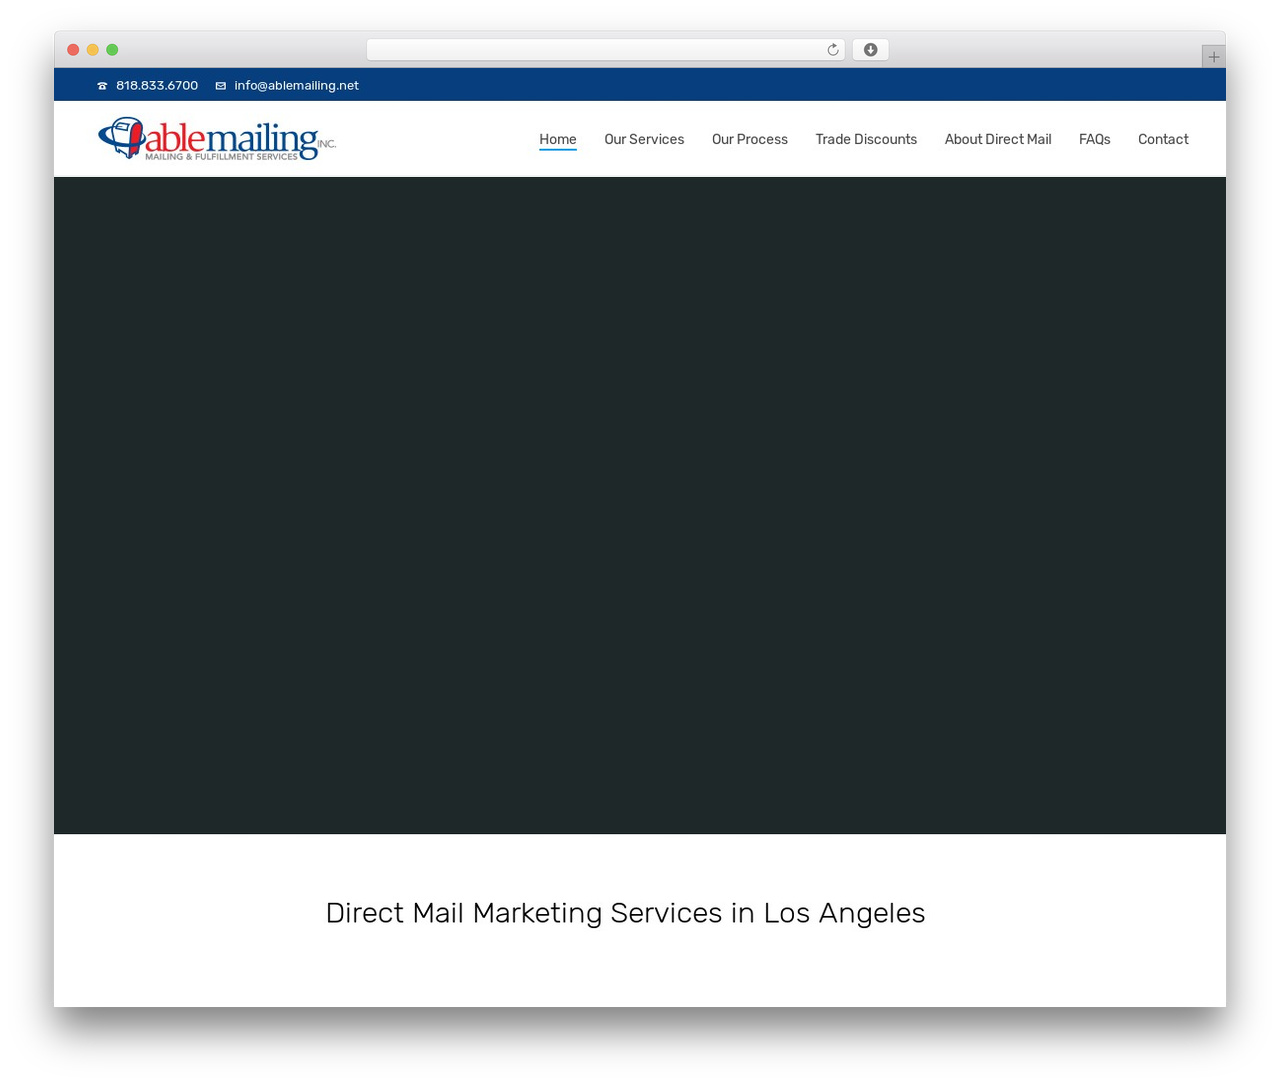Open the browser downloads icon
The width and height of the screenshot is (1280, 1084).
pos(871,50)
